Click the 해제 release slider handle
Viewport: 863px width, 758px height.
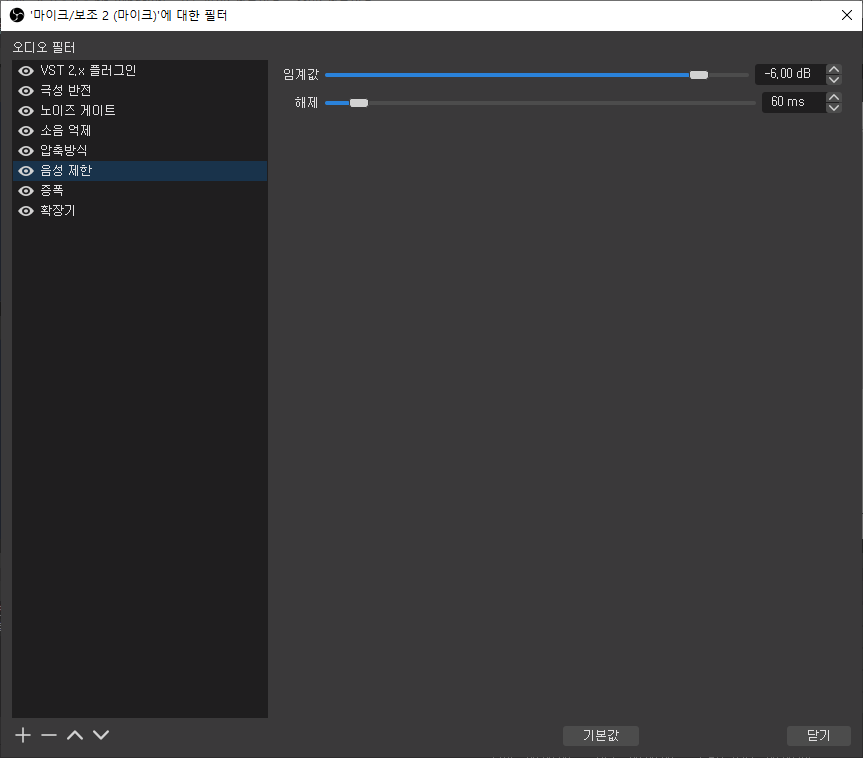pyautogui.click(x=359, y=103)
